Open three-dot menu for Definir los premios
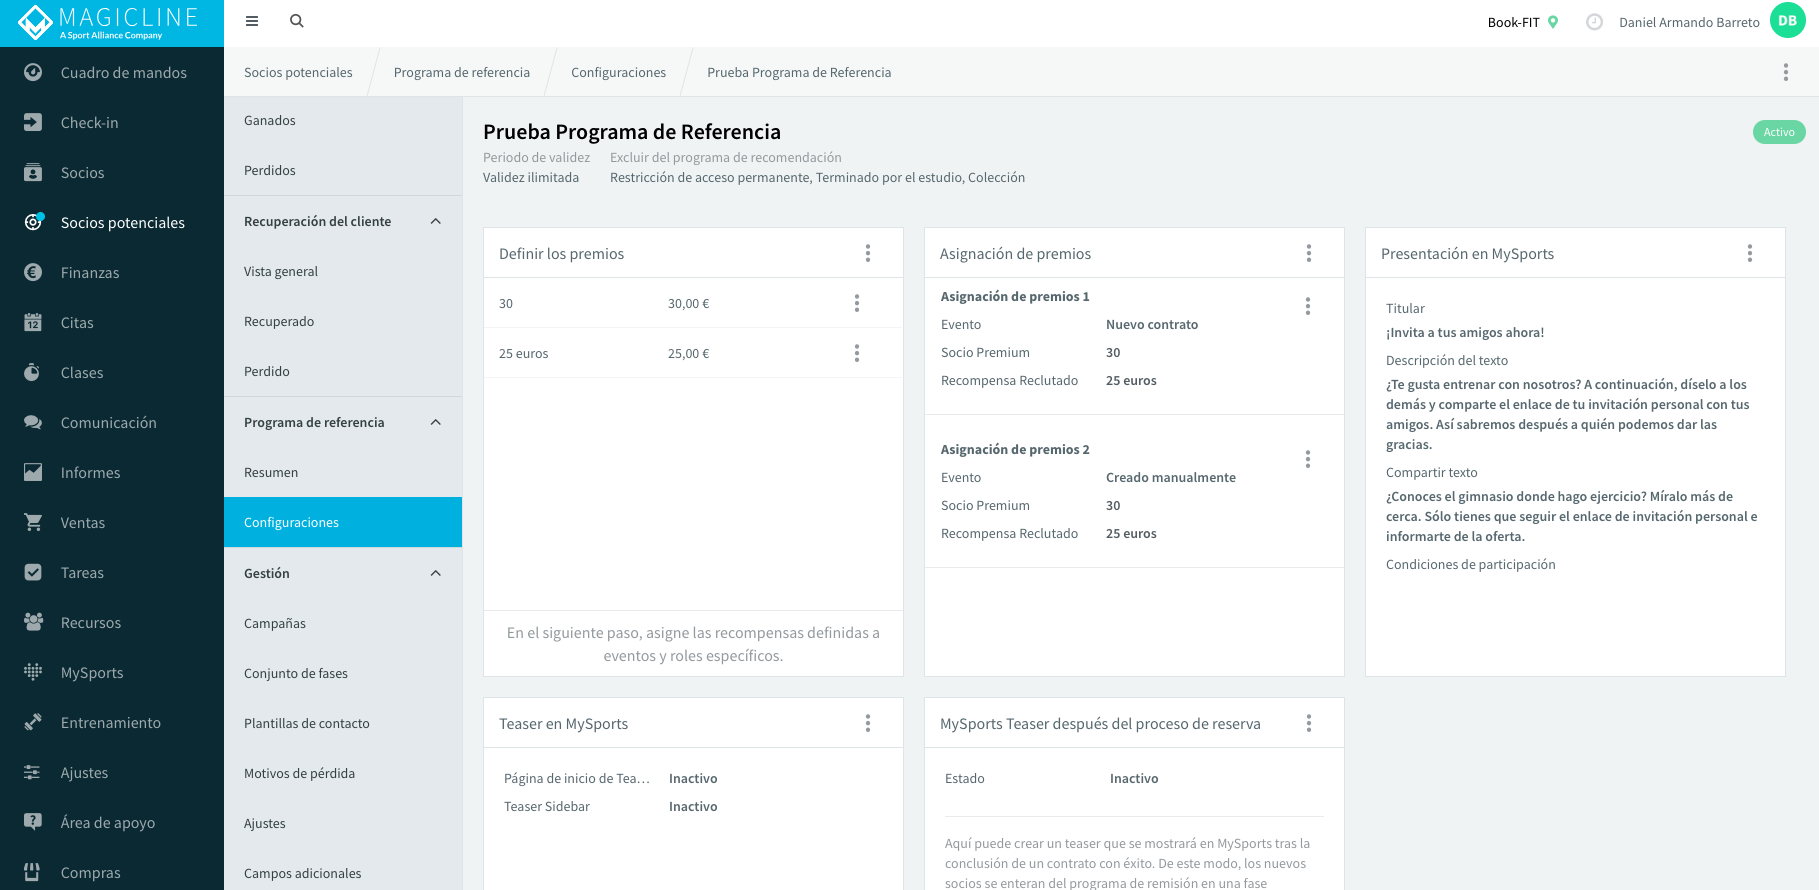This screenshot has height=890, width=1819. tap(868, 253)
